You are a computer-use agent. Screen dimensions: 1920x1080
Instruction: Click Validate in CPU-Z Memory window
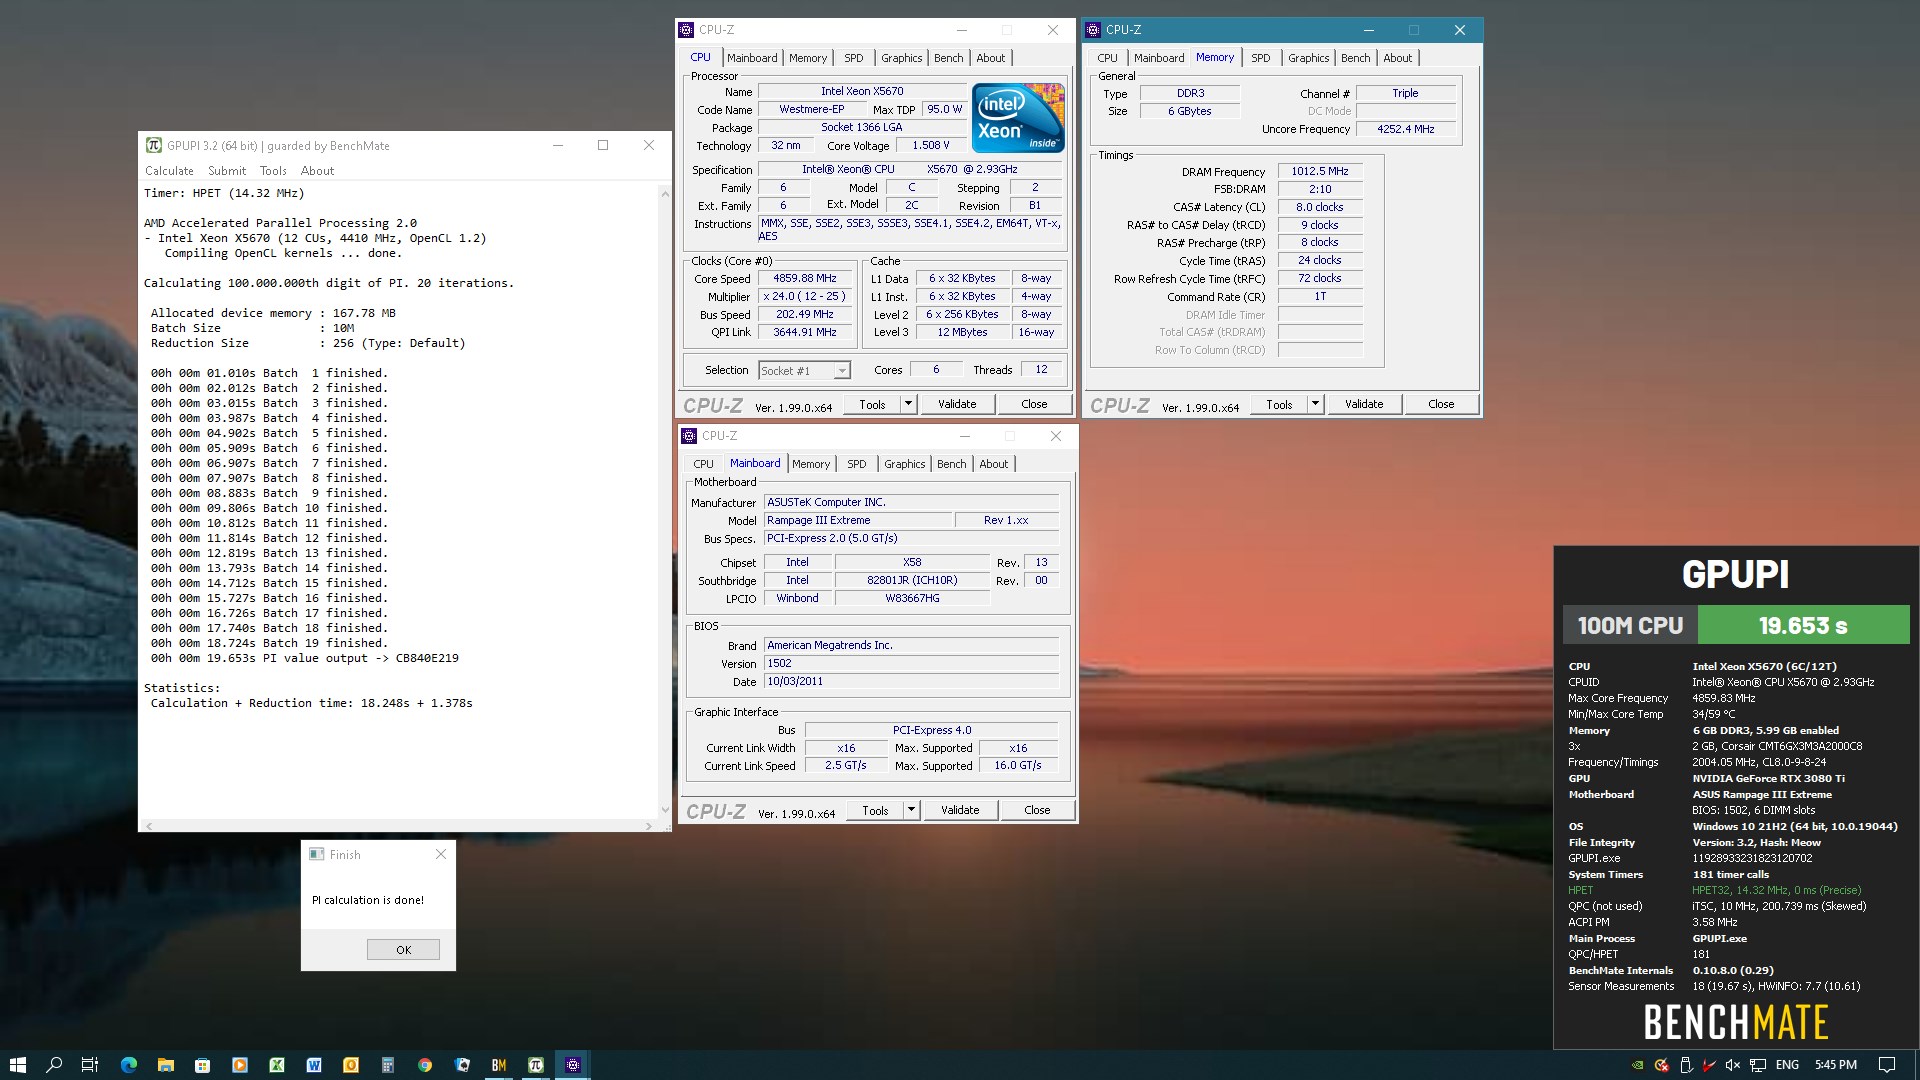(1364, 404)
